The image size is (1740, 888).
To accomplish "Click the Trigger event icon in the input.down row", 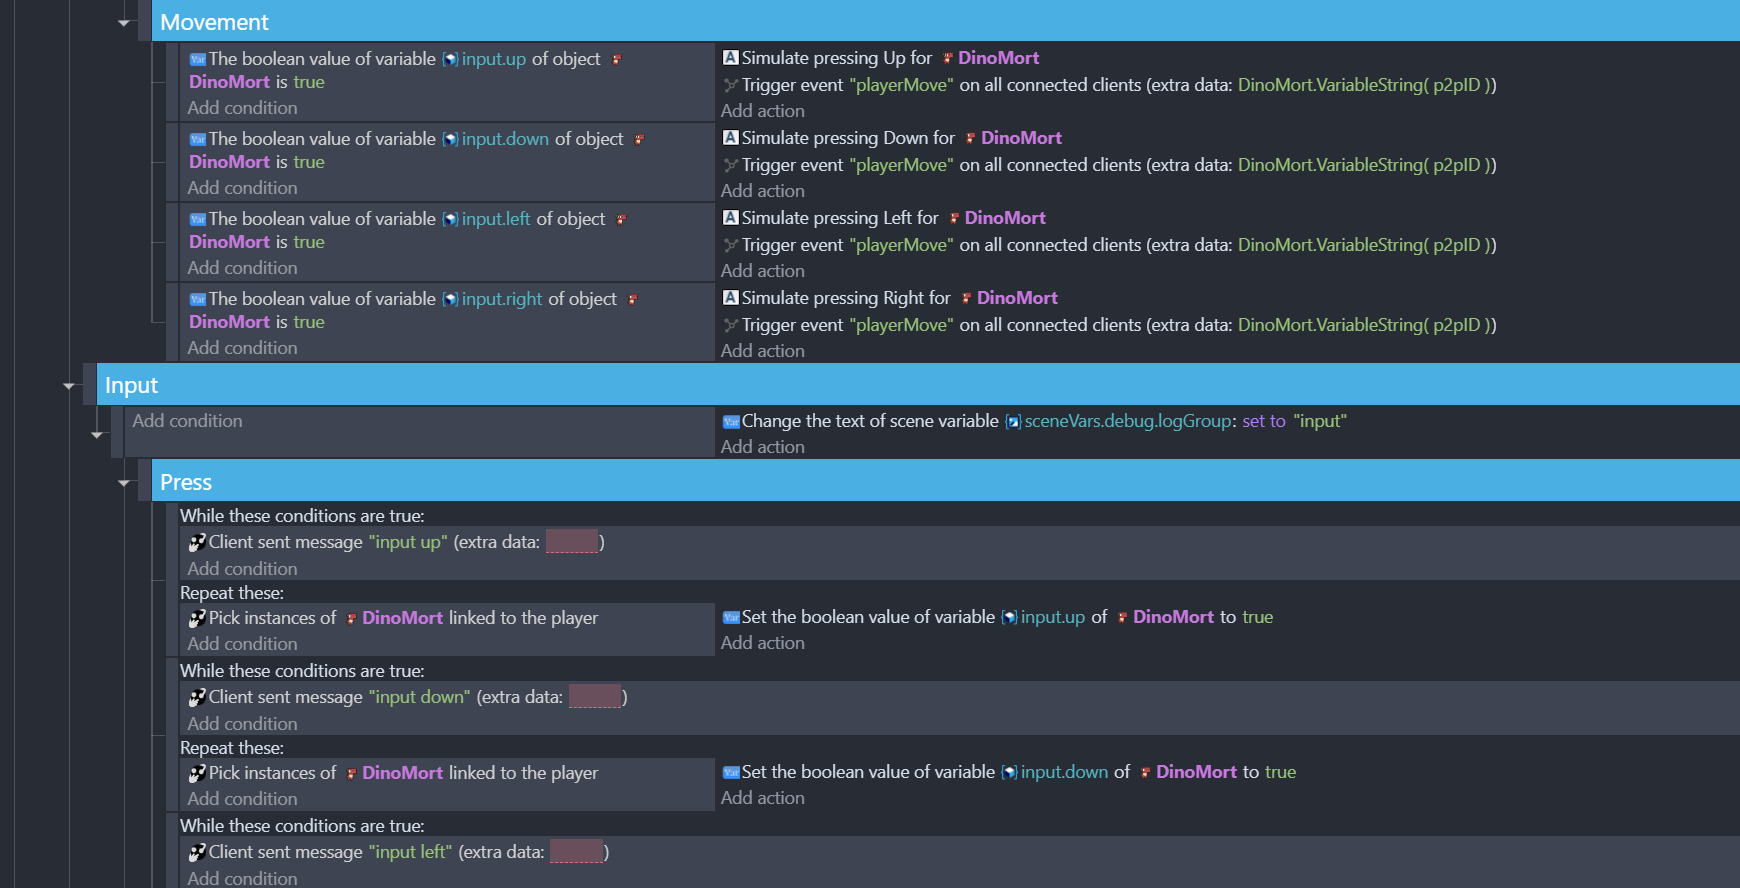I will tap(730, 165).
